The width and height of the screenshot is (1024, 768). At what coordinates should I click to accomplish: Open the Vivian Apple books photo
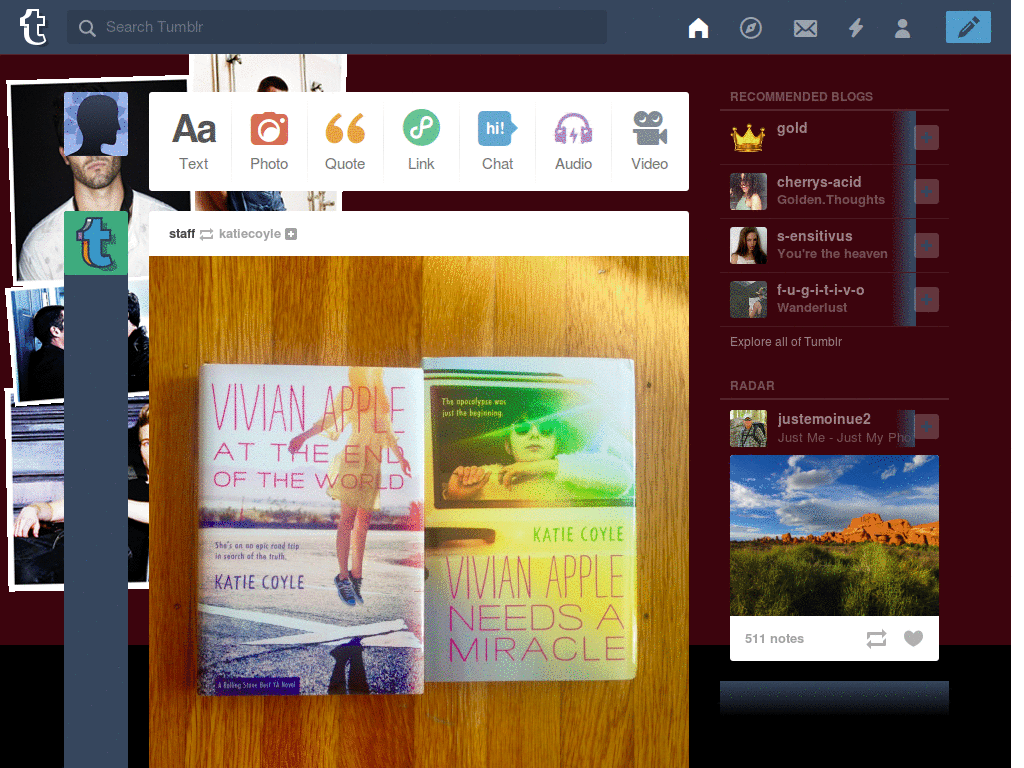point(419,512)
